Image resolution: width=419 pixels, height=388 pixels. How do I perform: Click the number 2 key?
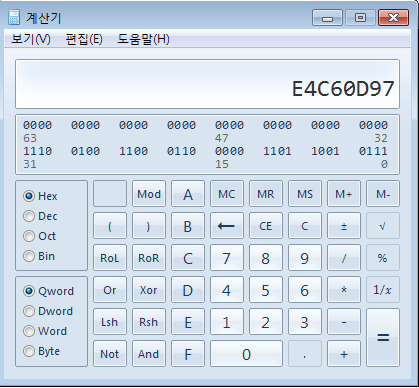point(266,322)
